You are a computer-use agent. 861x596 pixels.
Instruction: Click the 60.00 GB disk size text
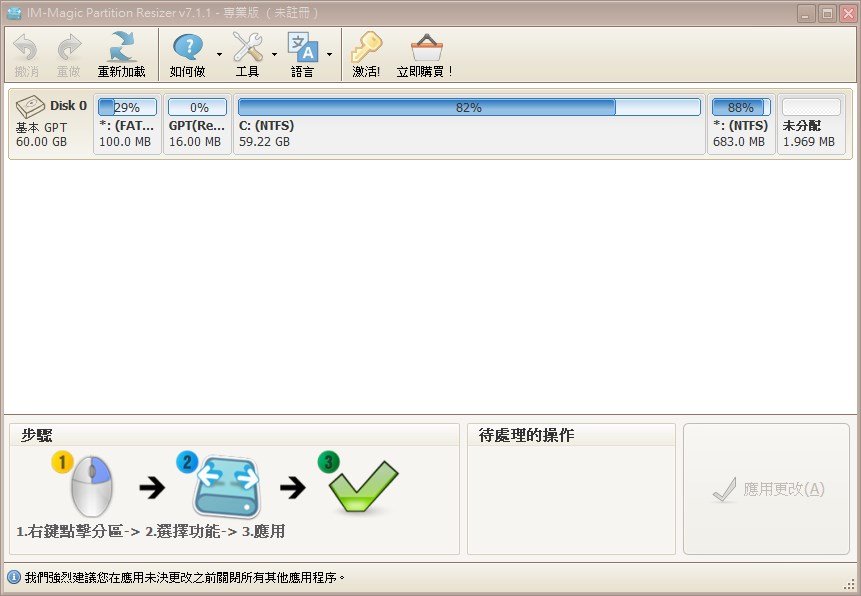(41, 142)
